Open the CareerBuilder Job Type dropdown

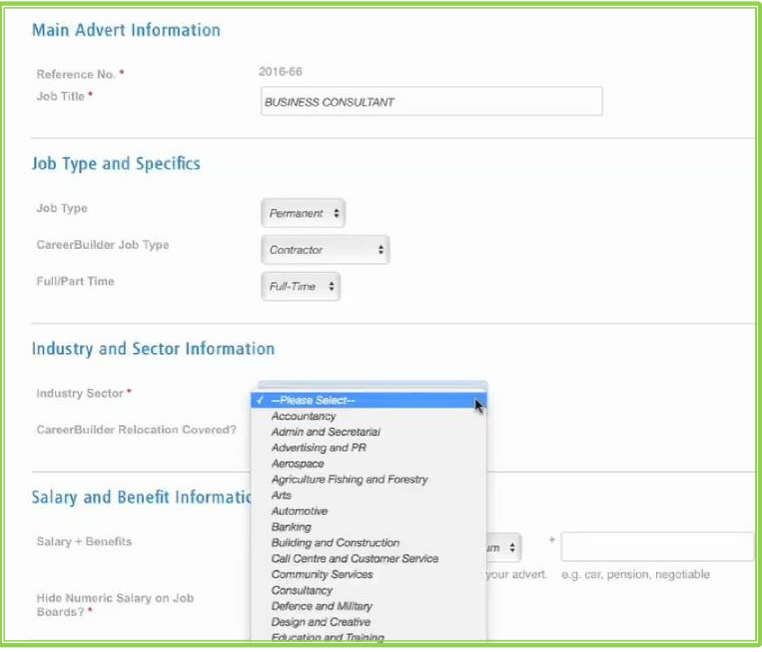pos(325,250)
